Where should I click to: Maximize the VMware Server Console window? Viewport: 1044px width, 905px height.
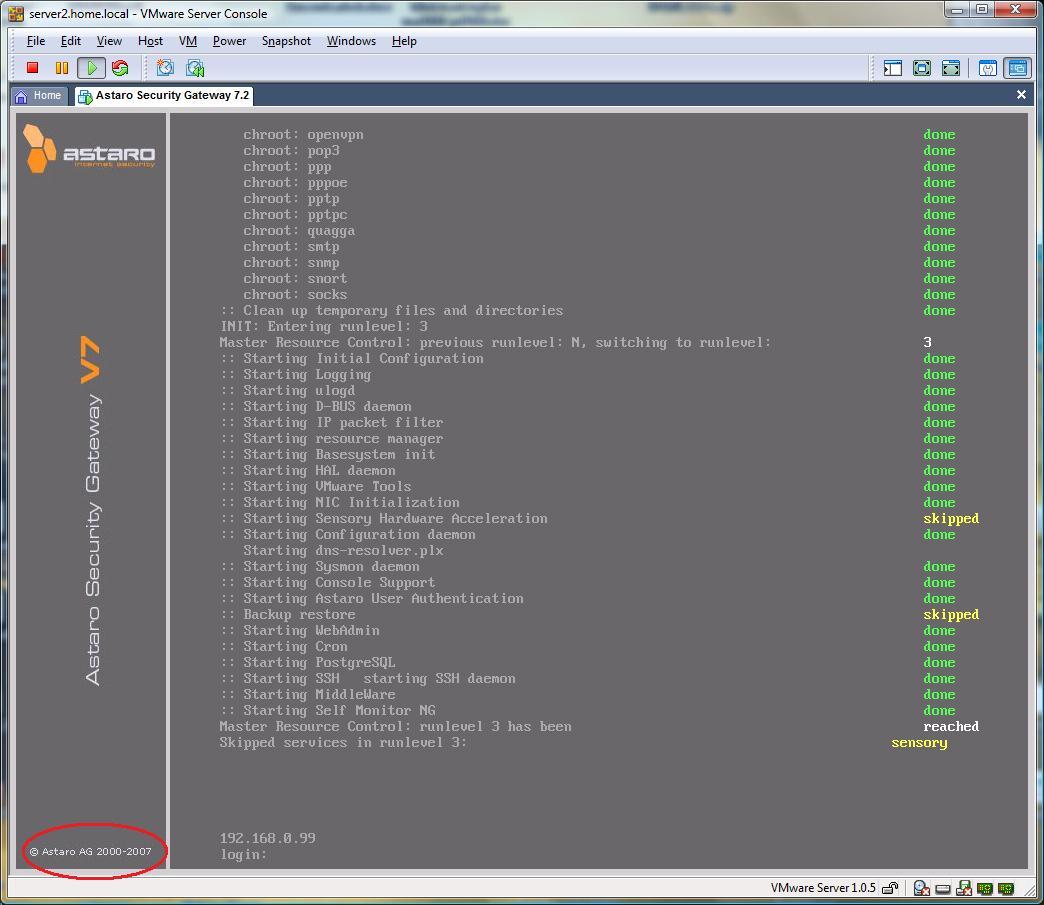[x=981, y=10]
